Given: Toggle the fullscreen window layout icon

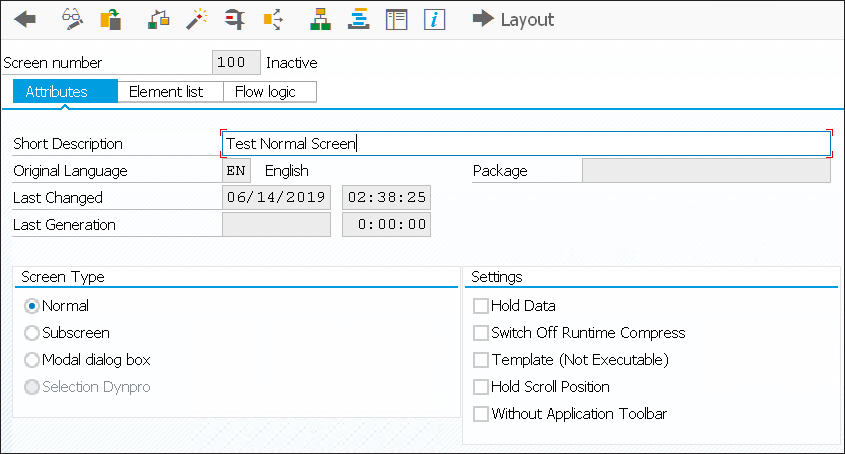Looking at the screenshot, I should 397,19.
